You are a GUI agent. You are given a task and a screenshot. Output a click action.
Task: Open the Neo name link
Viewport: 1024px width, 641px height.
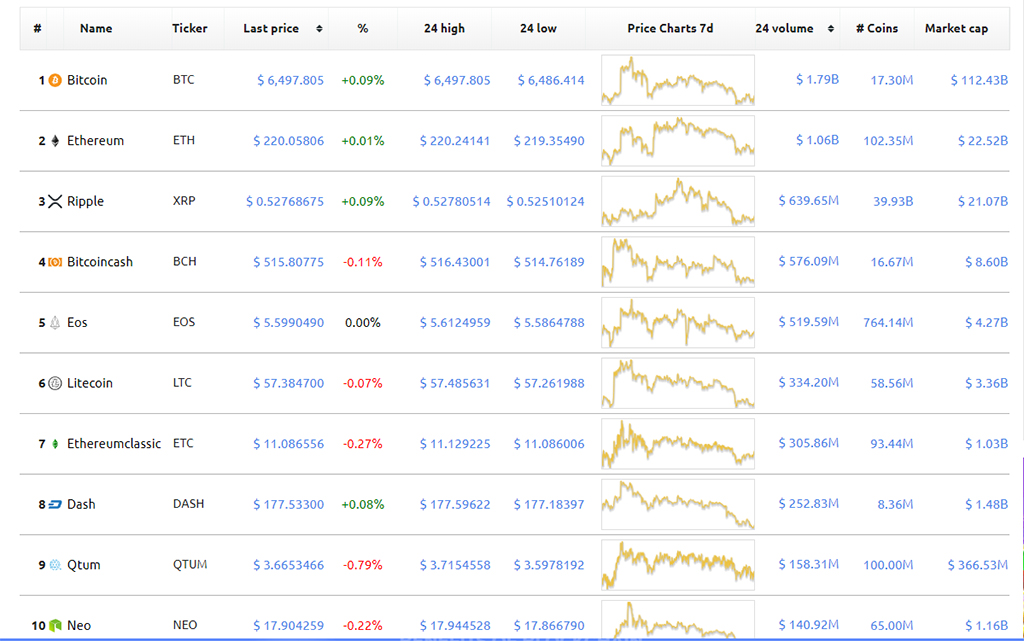pyautogui.click(x=79, y=626)
